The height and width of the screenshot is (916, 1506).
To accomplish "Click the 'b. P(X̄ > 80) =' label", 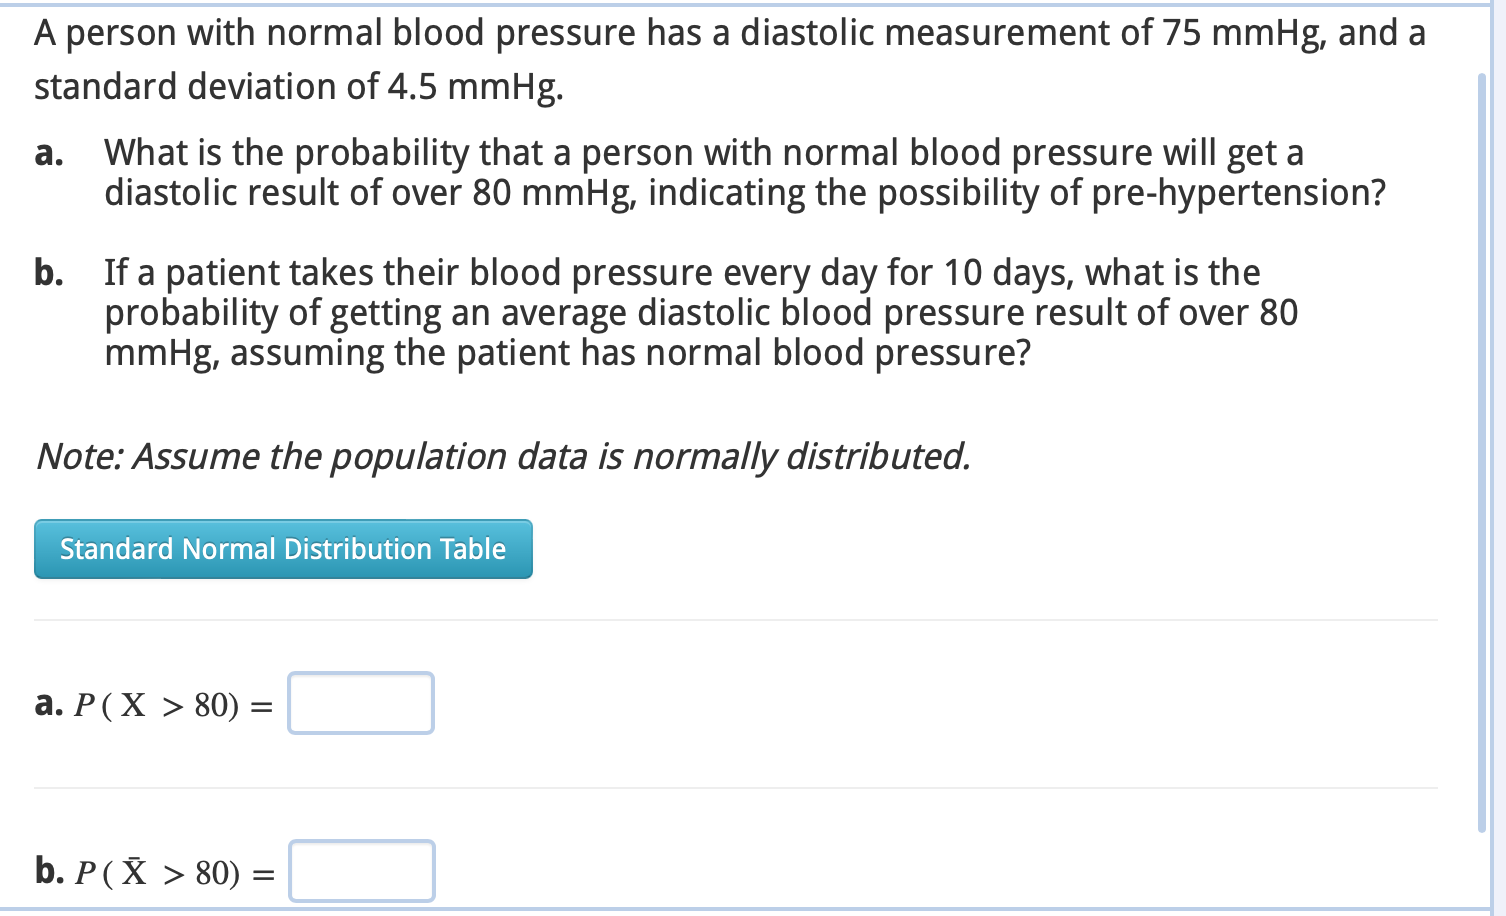I will 155,872.
